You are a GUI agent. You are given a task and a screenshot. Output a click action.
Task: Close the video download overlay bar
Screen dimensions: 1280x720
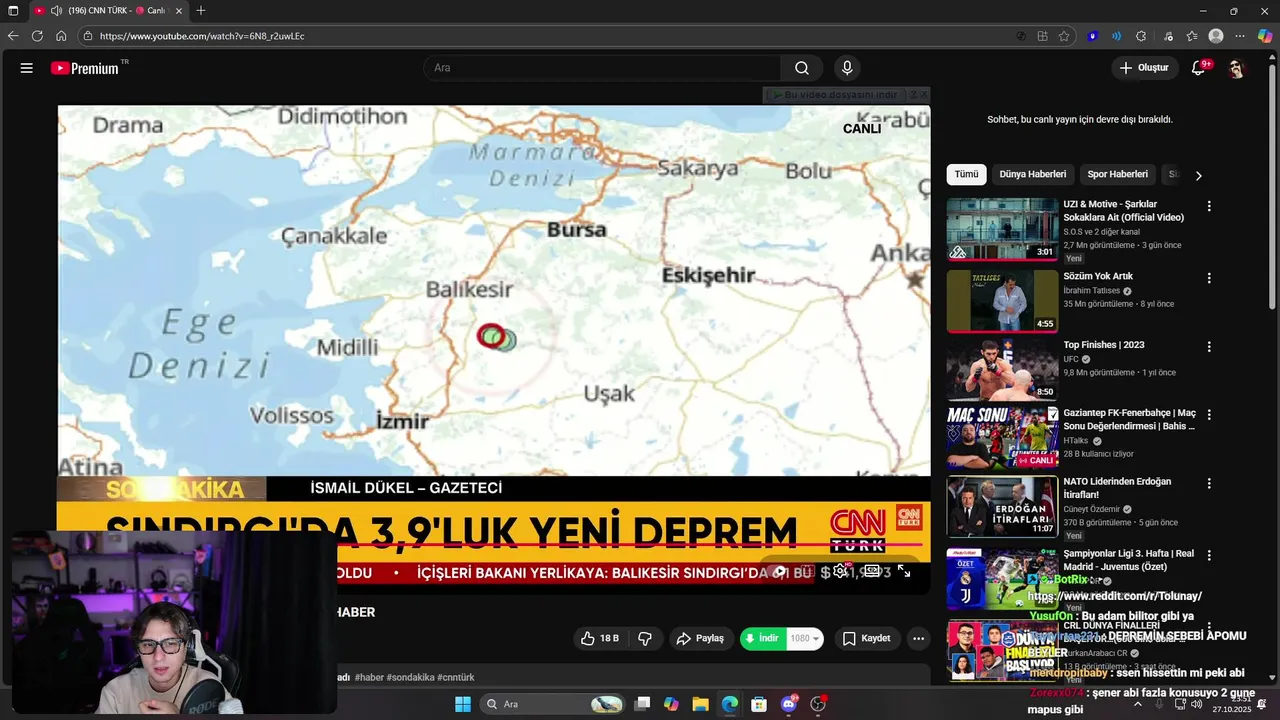click(x=924, y=94)
